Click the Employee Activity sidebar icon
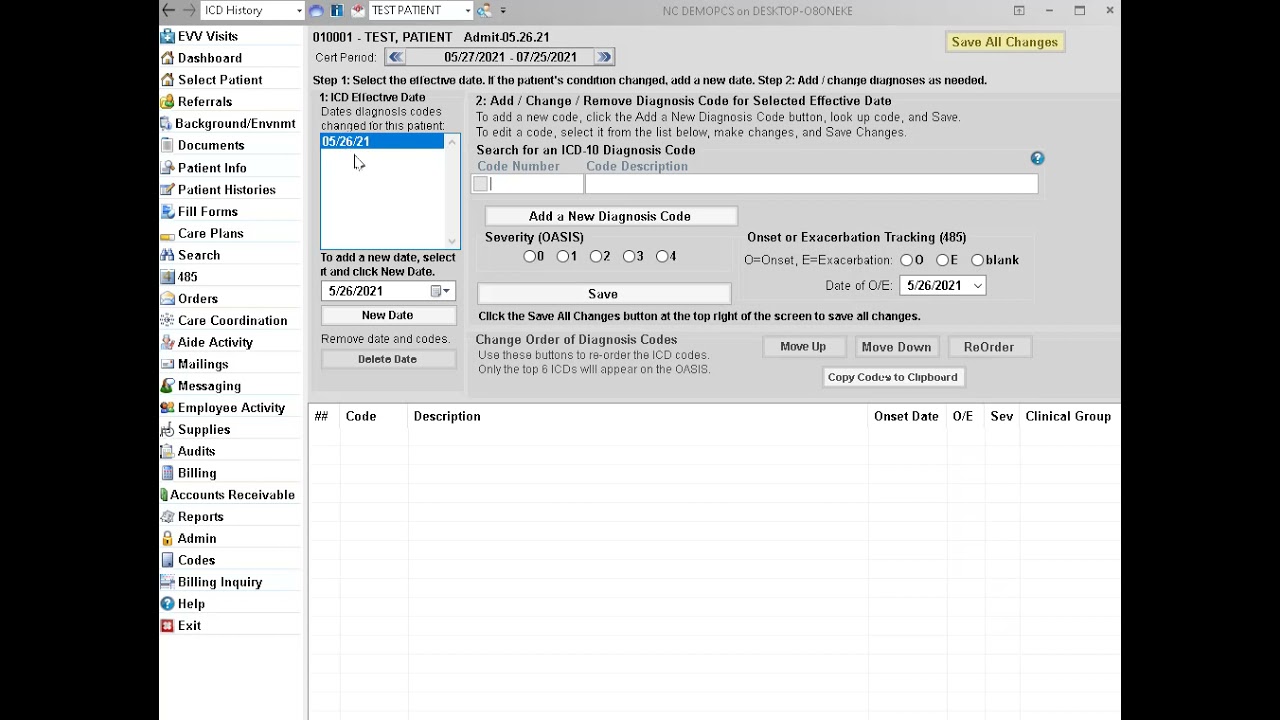1280x720 pixels. tap(167, 408)
